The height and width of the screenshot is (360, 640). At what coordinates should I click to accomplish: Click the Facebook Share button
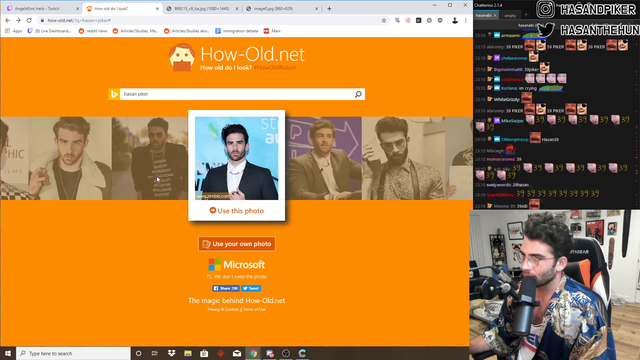point(226,288)
